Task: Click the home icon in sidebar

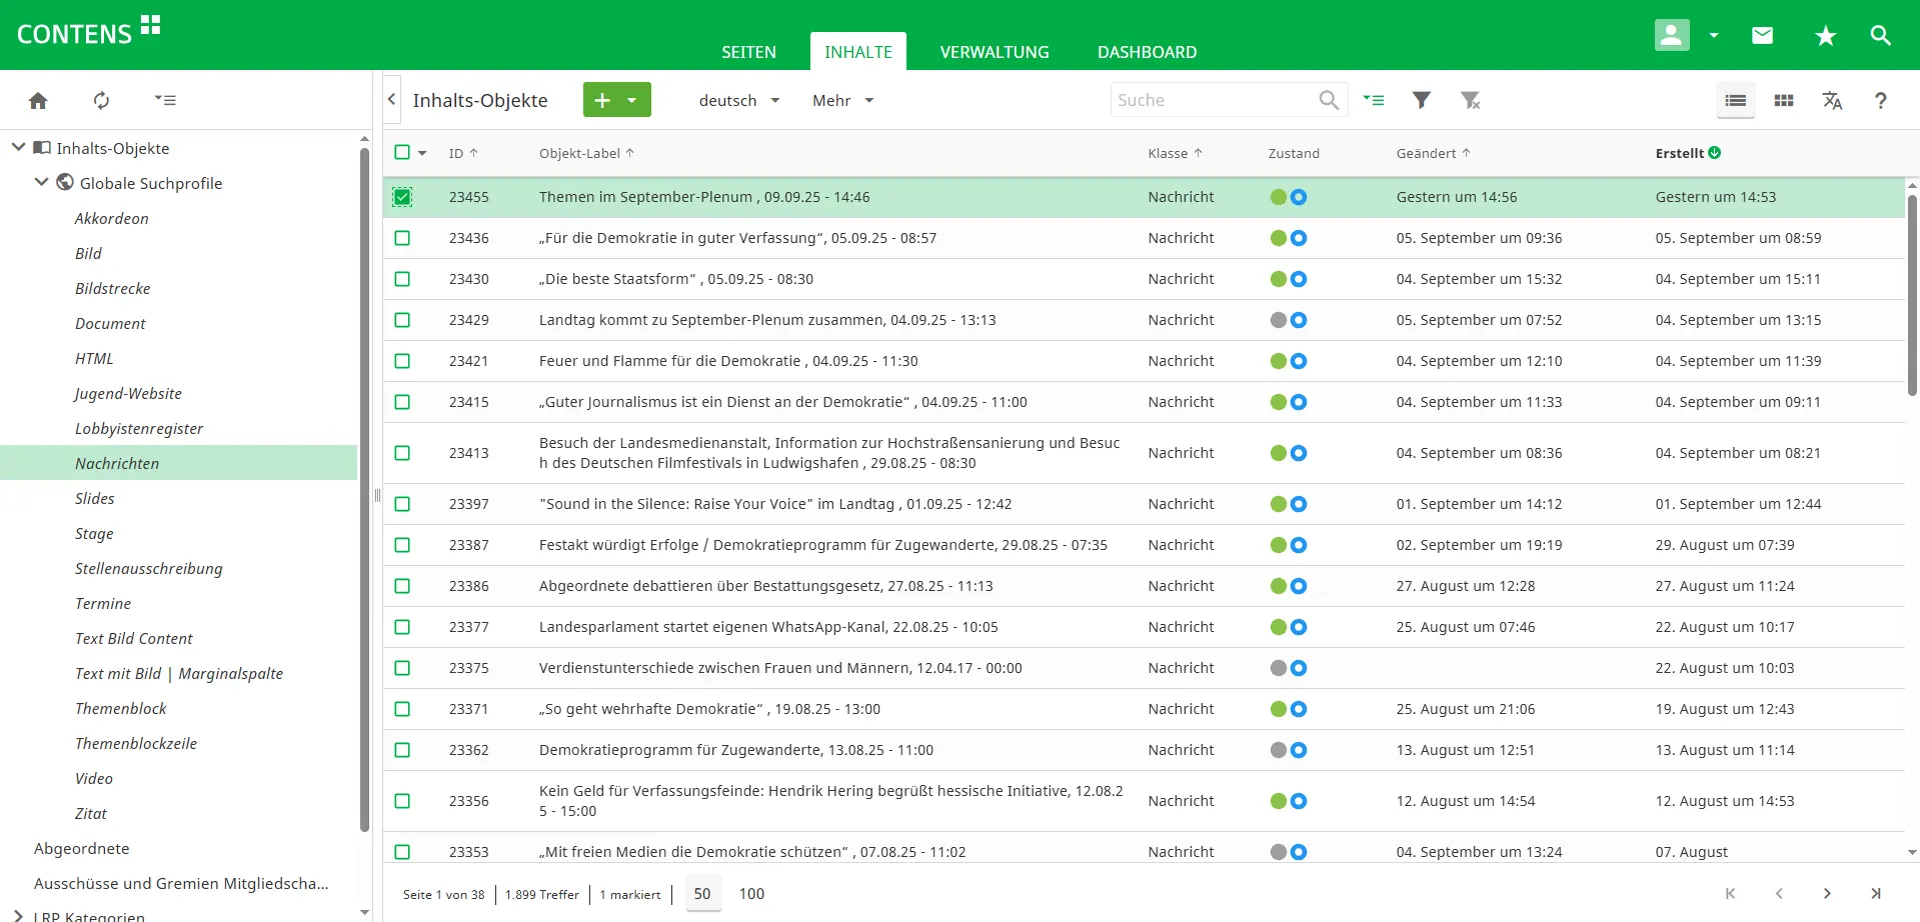Action: (x=38, y=100)
